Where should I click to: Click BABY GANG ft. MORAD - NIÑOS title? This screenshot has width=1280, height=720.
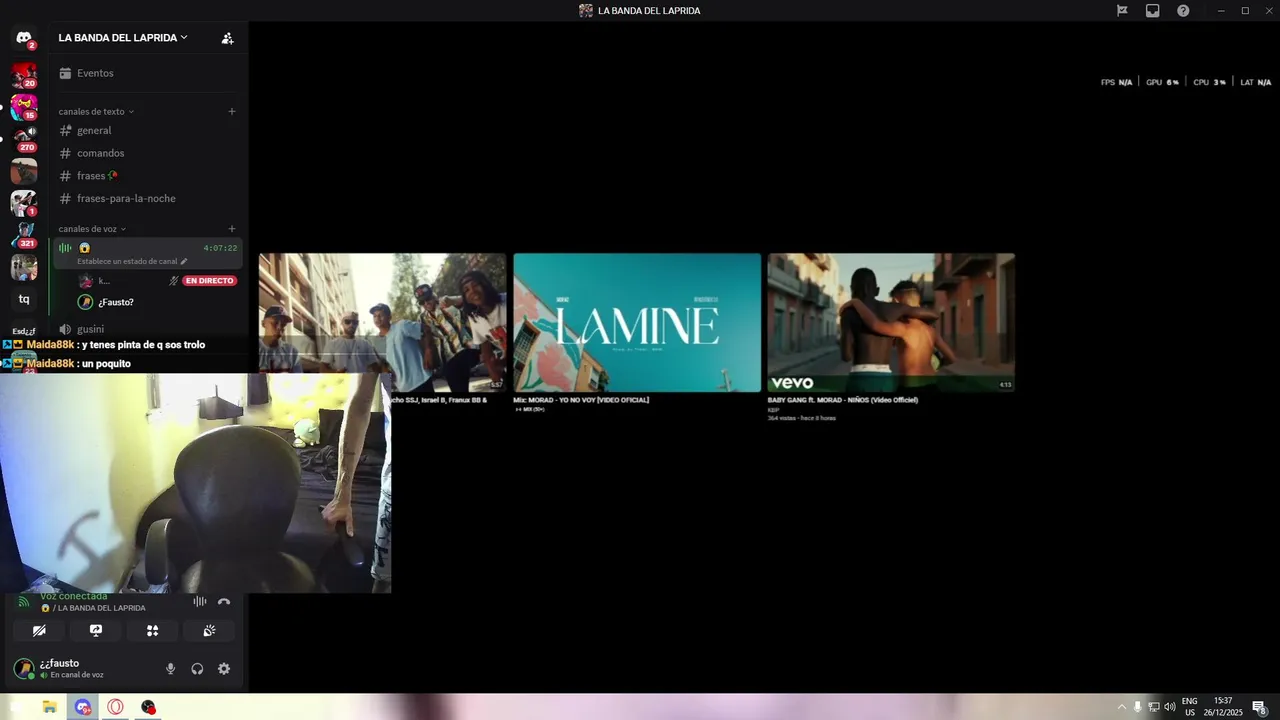843,400
